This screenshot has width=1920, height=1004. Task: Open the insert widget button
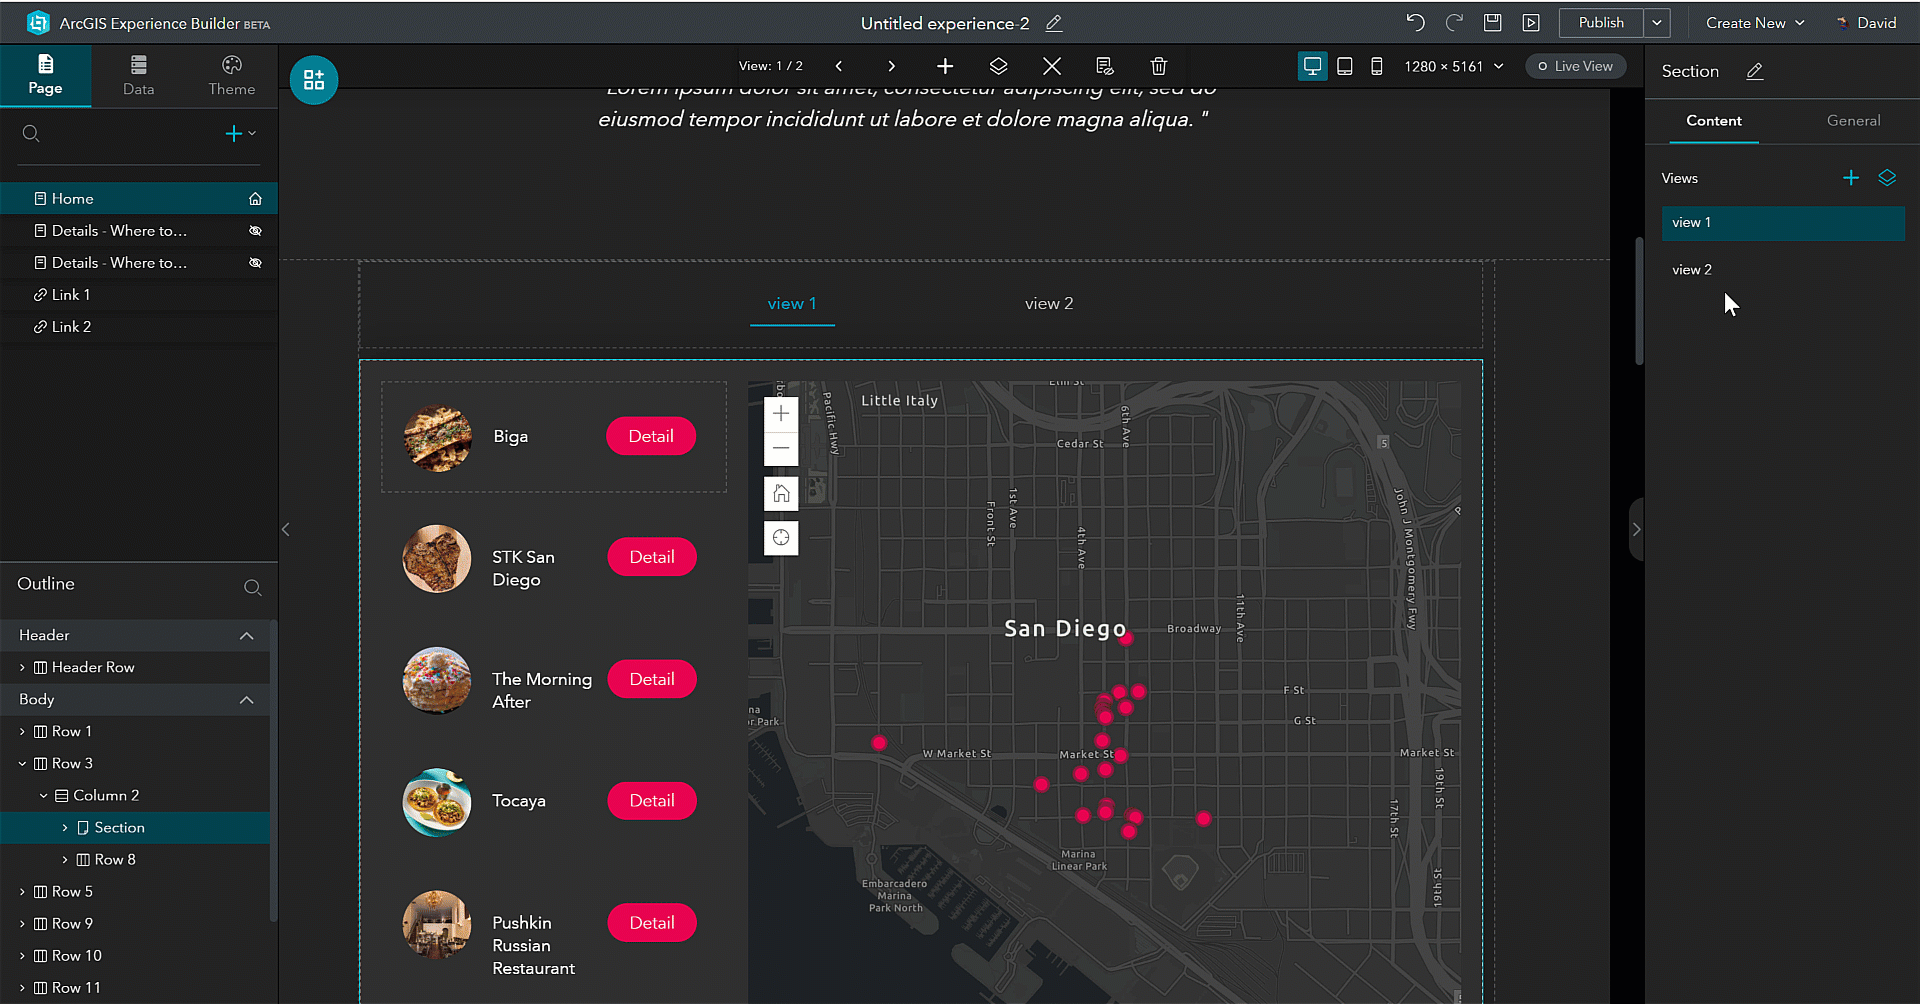[314, 80]
